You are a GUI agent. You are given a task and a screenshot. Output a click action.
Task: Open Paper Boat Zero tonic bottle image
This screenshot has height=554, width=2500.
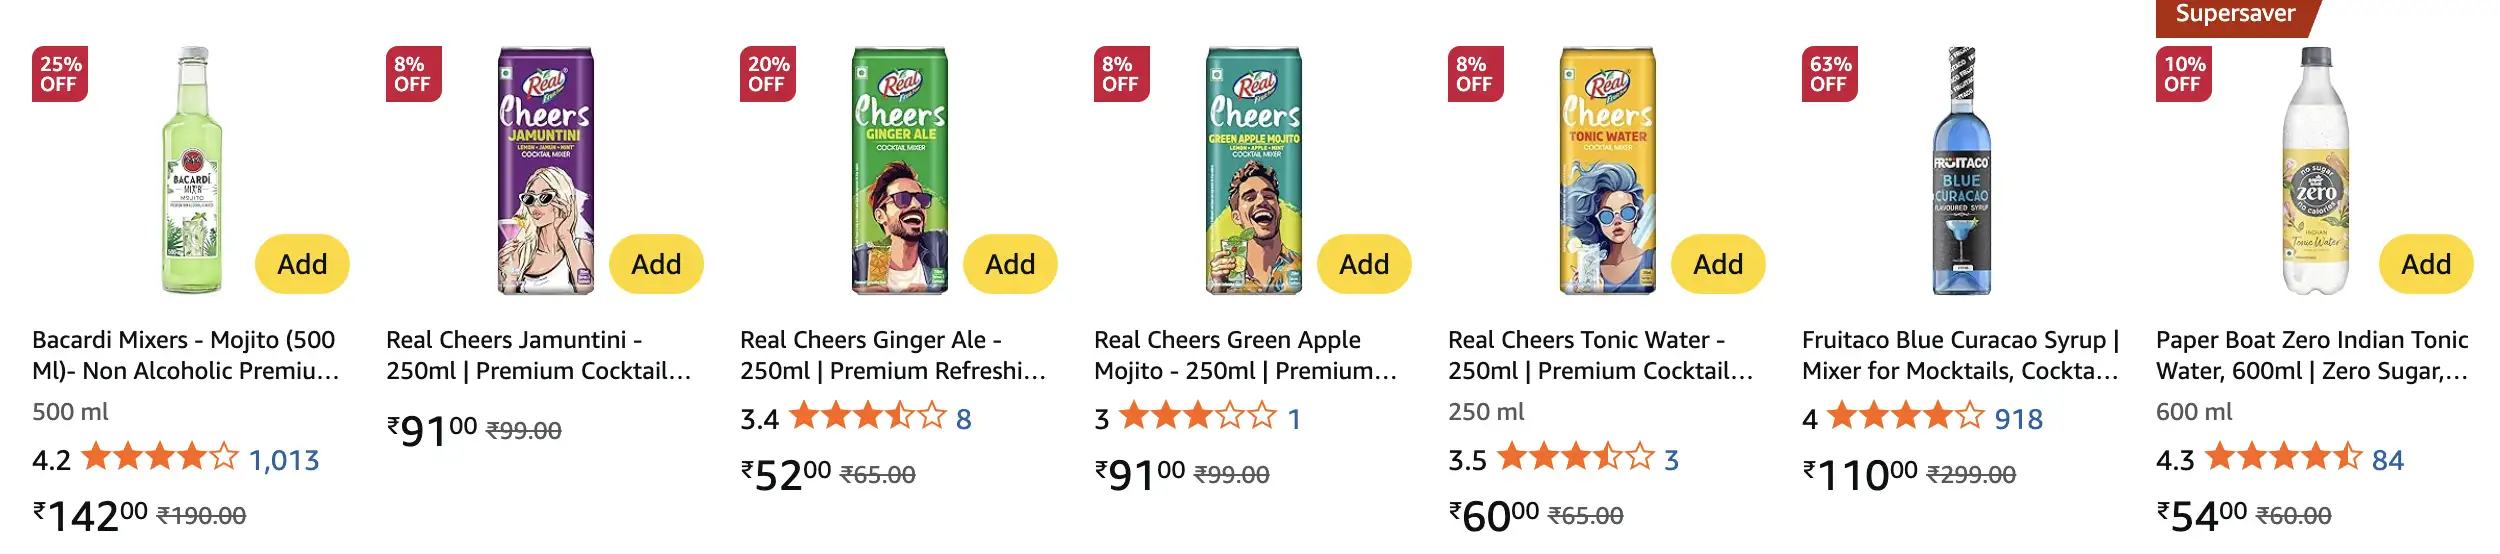click(2315, 170)
